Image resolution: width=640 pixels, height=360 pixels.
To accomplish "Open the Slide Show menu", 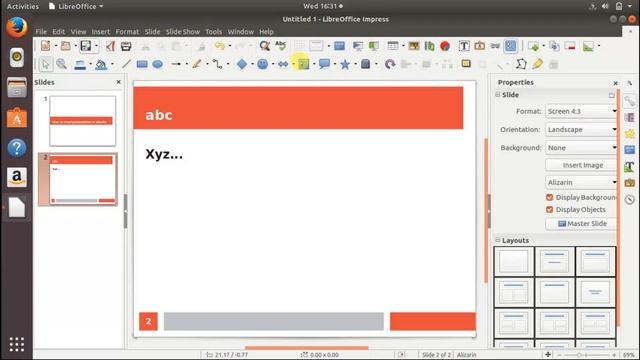I will click(x=182, y=32).
